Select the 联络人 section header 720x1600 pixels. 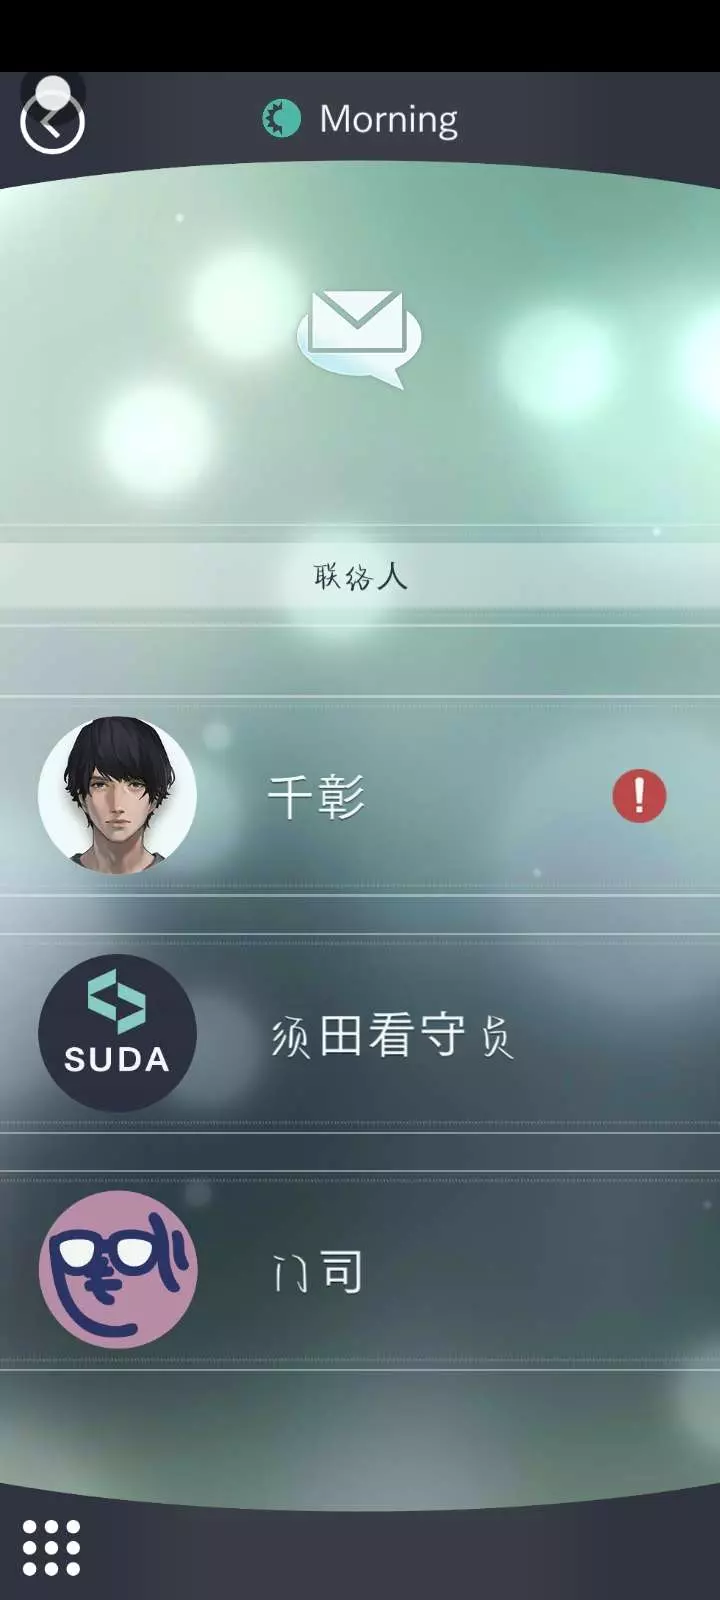pos(360,576)
